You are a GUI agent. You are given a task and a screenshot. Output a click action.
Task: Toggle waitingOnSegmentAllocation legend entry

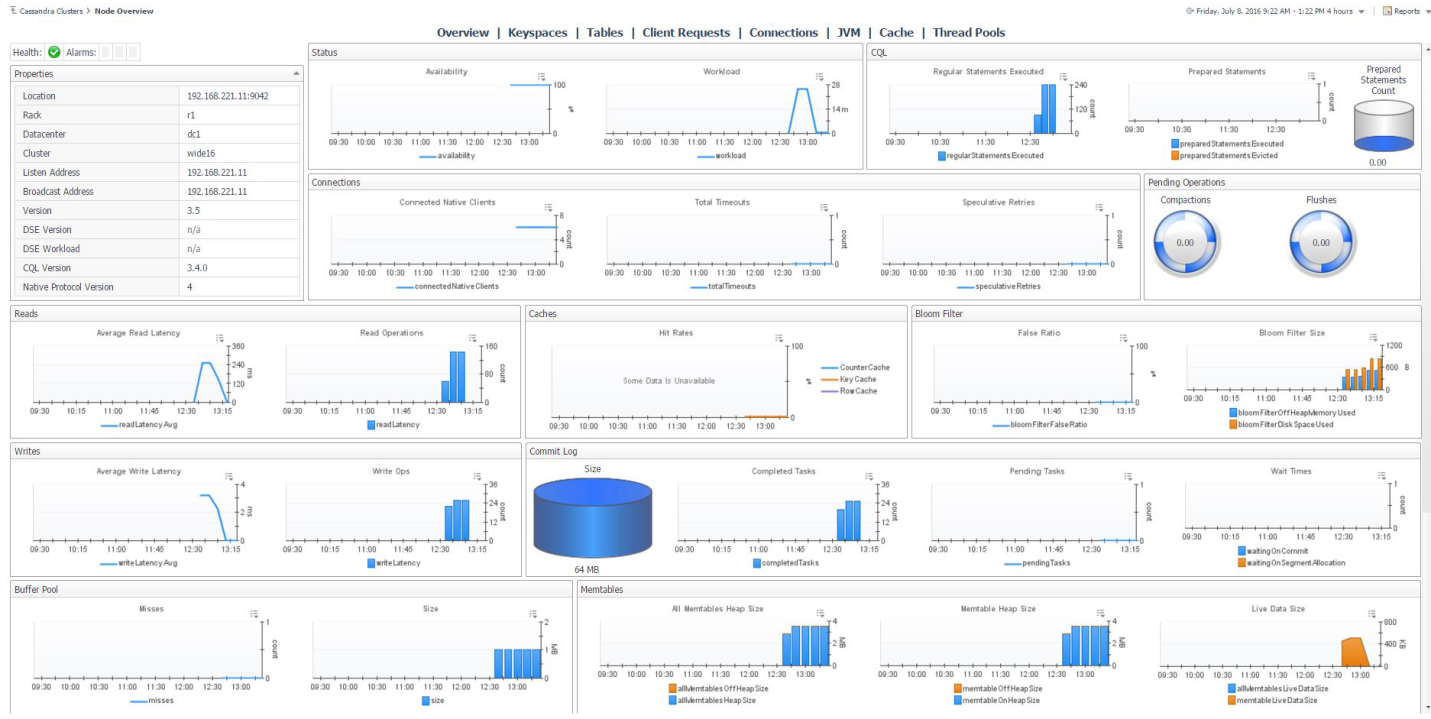pos(1291,562)
